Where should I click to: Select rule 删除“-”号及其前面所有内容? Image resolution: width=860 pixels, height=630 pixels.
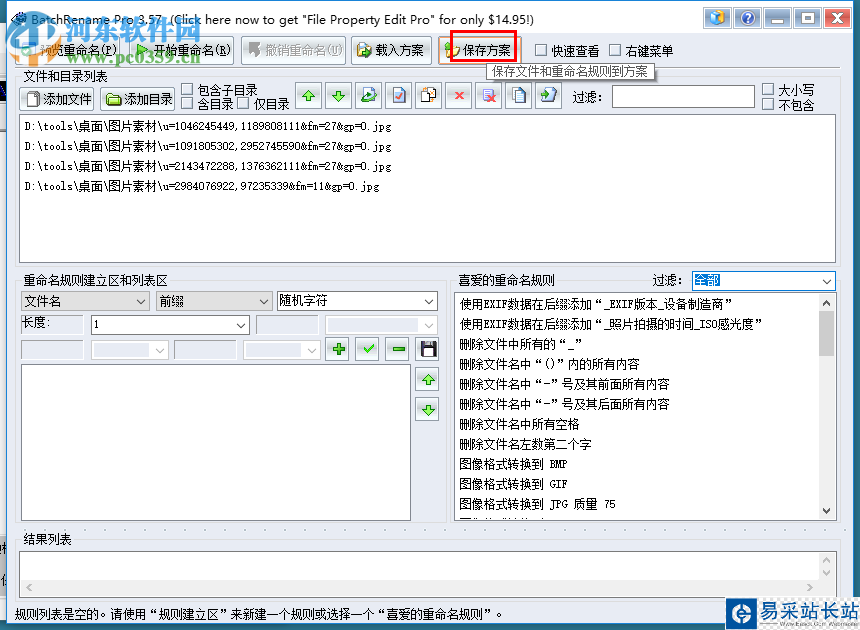tap(564, 384)
